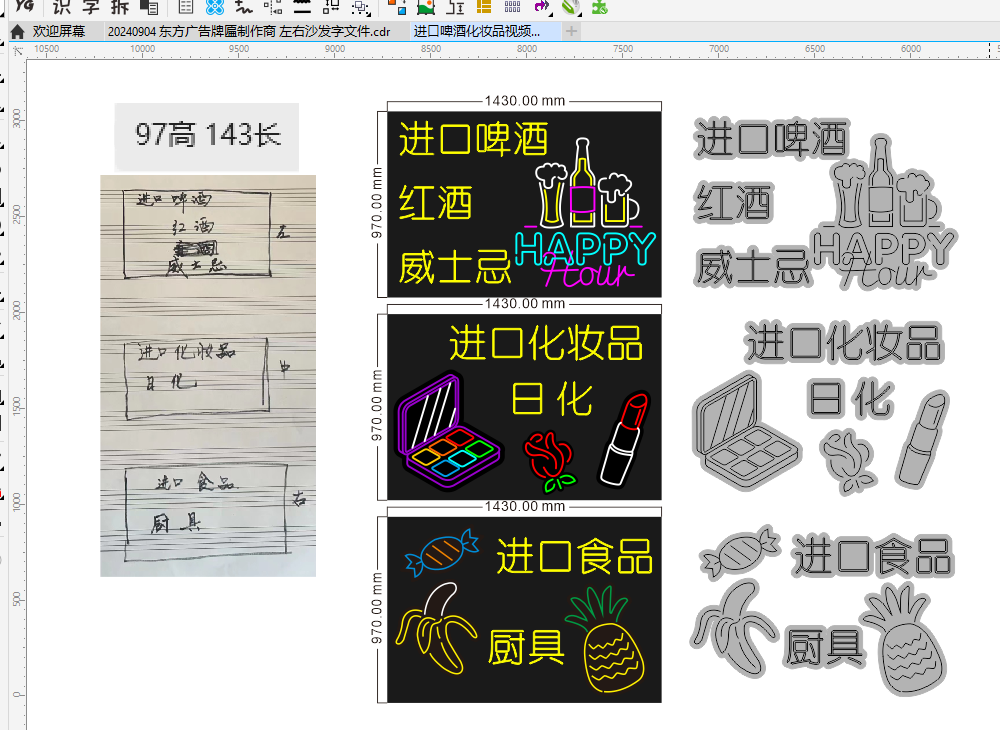Click the 970.00 mm dimension beside cosmetics sign
The height and width of the screenshot is (730, 1000).
(377, 405)
